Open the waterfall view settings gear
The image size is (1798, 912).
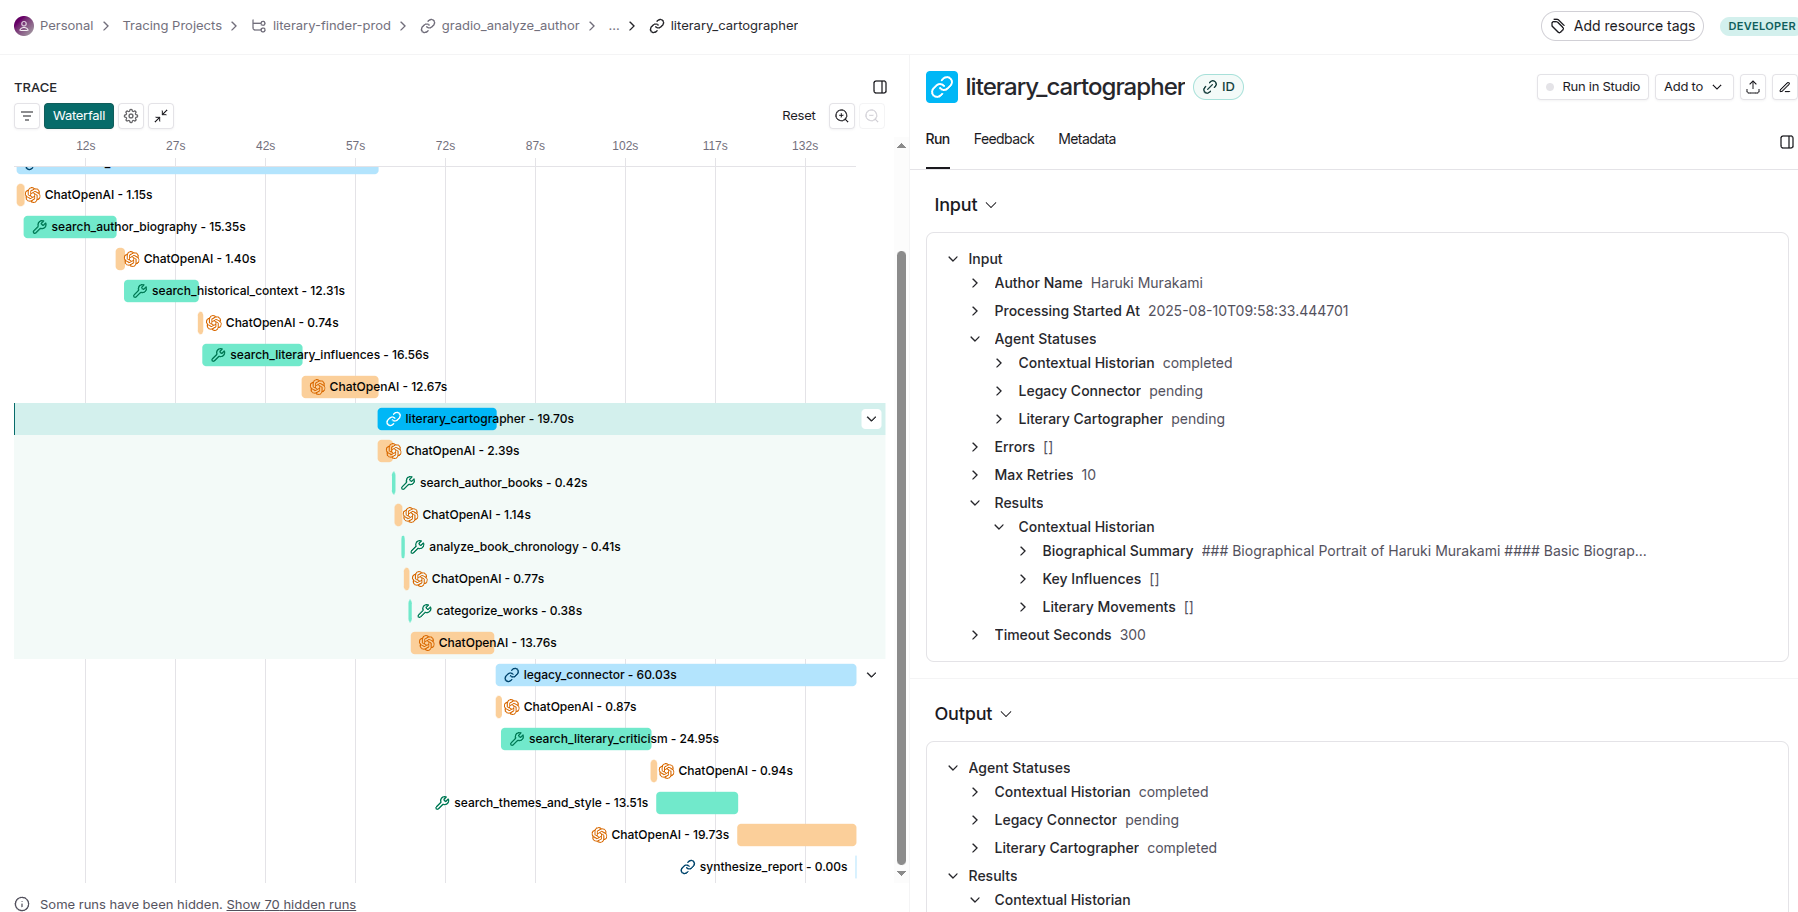[x=131, y=116]
